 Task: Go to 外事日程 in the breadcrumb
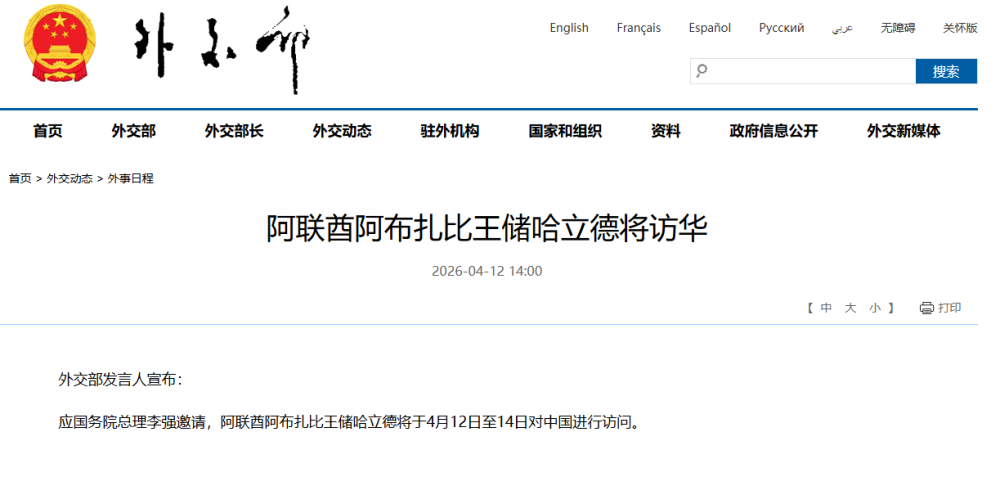point(131,178)
